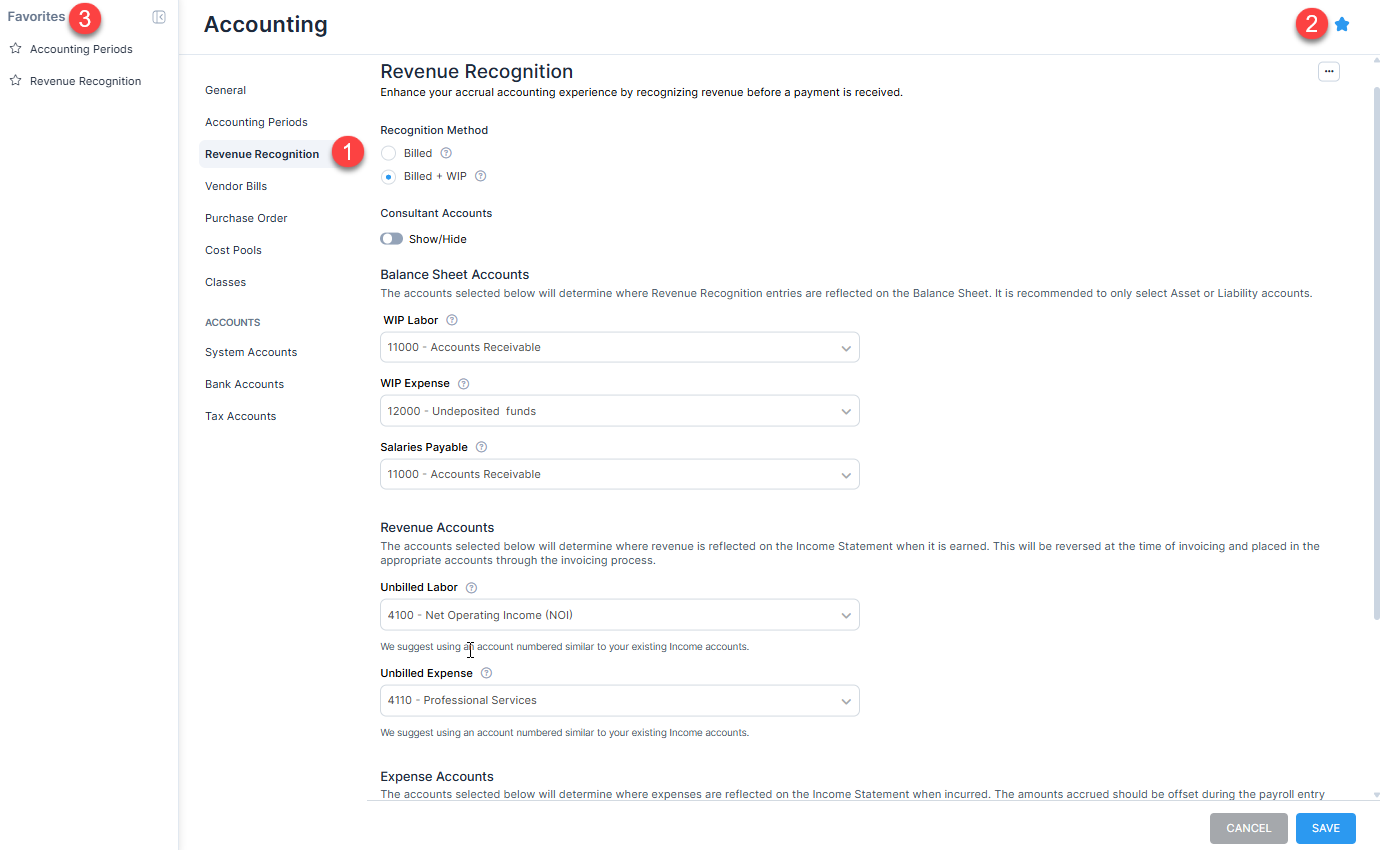Cancel the current accounting changes
Image resolution: width=1380 pixels, height=850 pixels.
point(1248,828)
